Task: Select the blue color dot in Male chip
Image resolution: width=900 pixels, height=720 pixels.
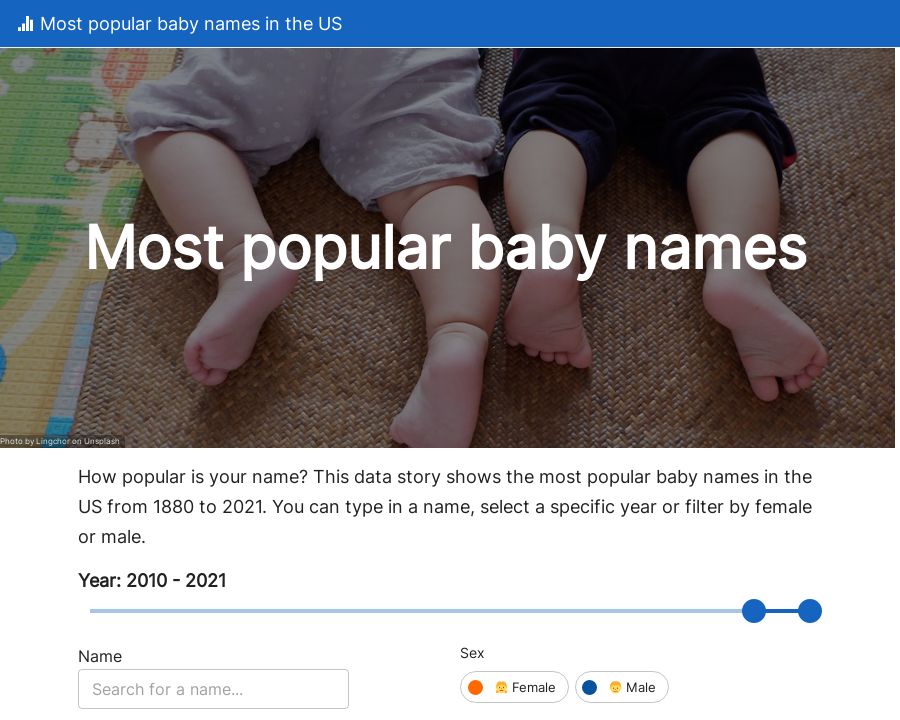Action: click(590, 687)
